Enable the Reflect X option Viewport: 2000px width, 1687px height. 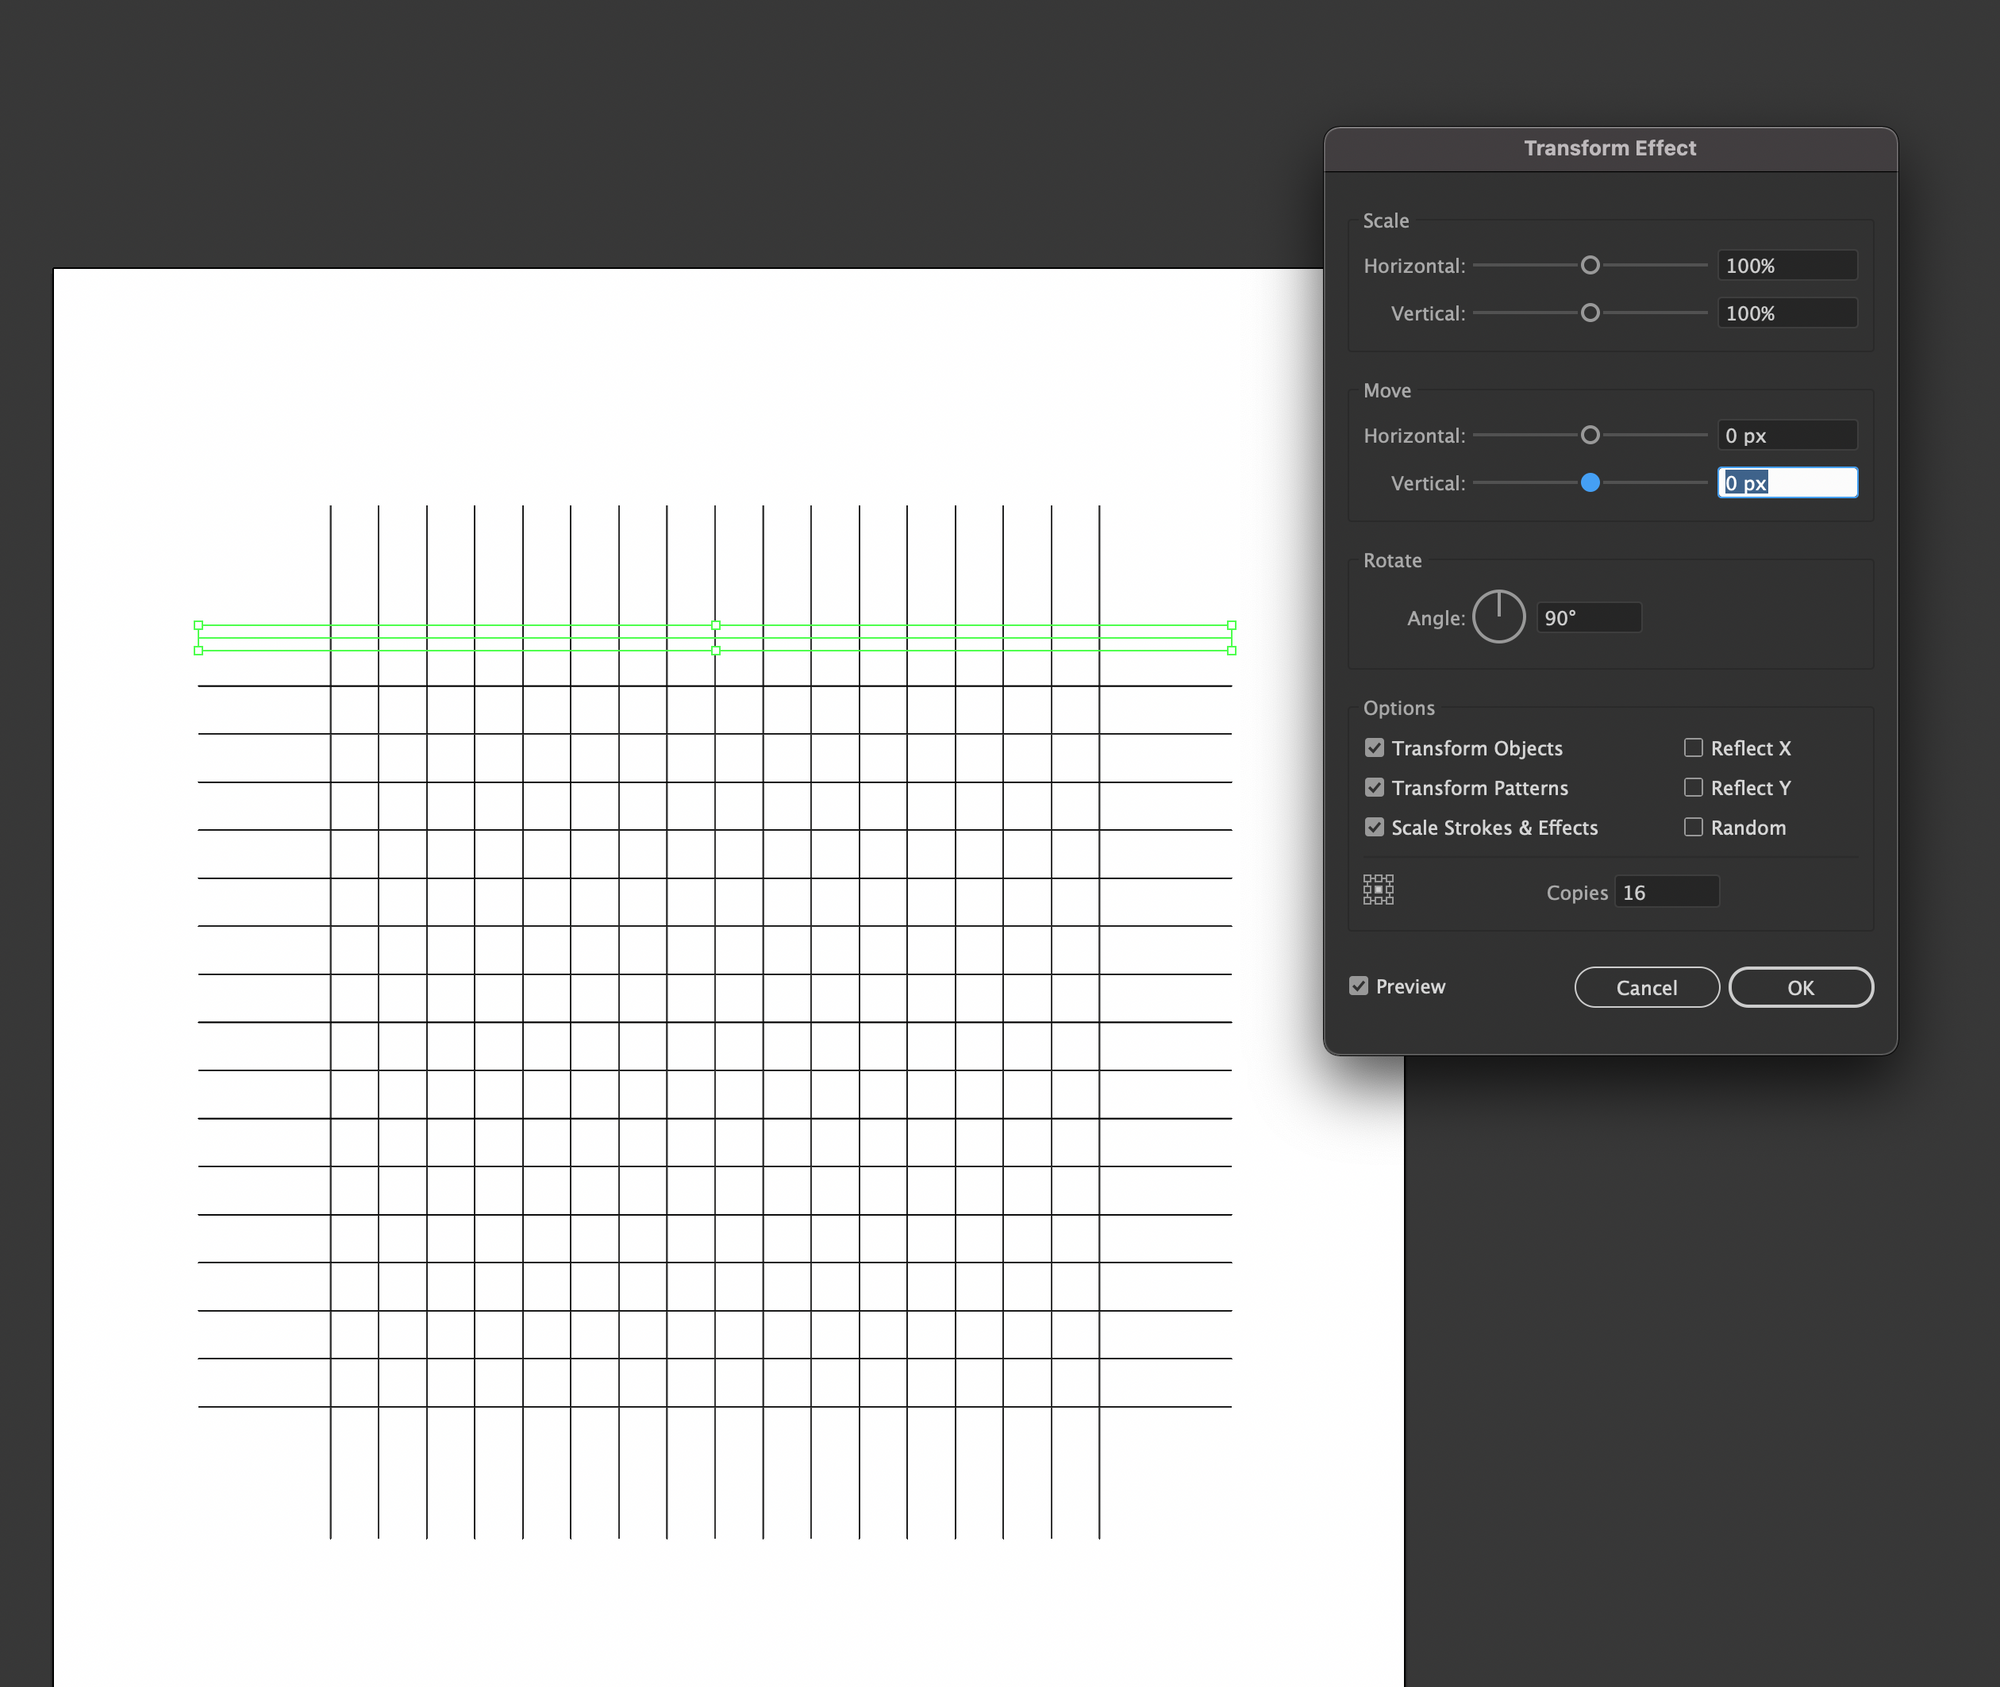pyautogui.click(x=1694, y=748)
